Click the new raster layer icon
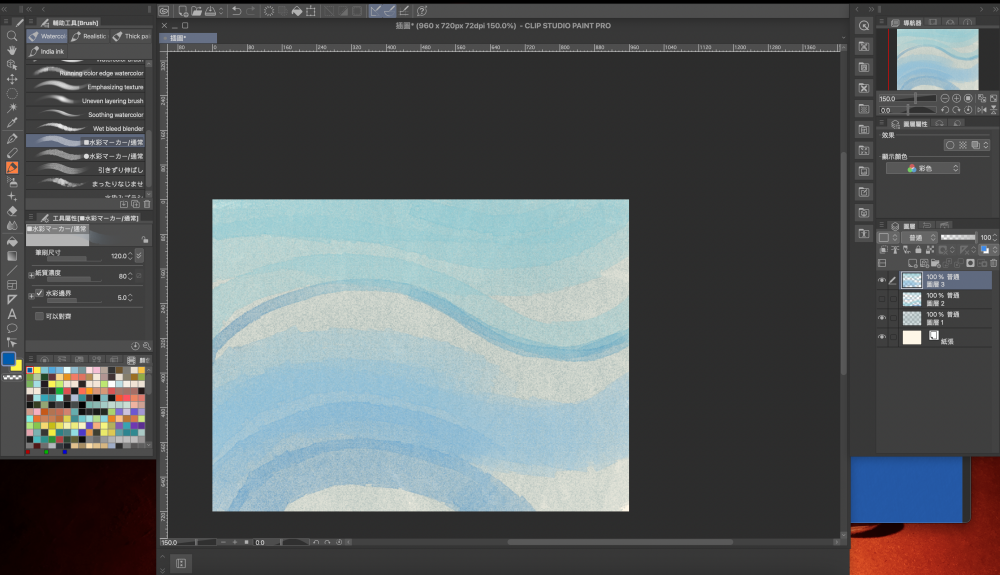 913,263
